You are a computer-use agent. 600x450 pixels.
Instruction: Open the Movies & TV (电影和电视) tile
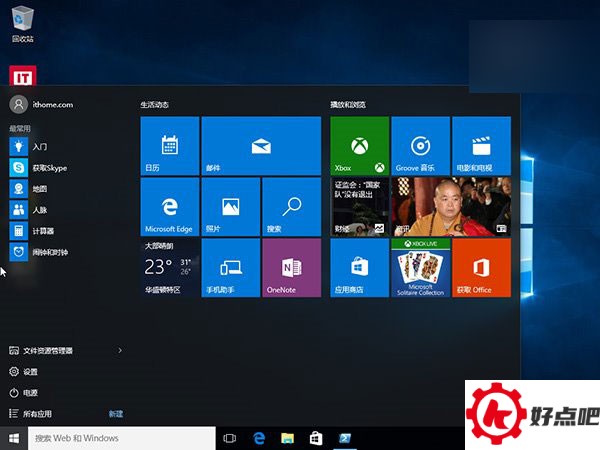click(x=481, y=146)
